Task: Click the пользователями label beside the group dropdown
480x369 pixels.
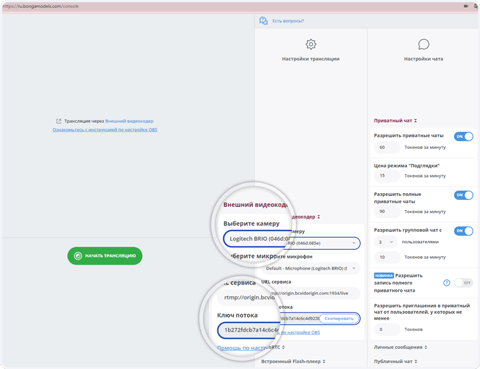Action: pos(420,242)
